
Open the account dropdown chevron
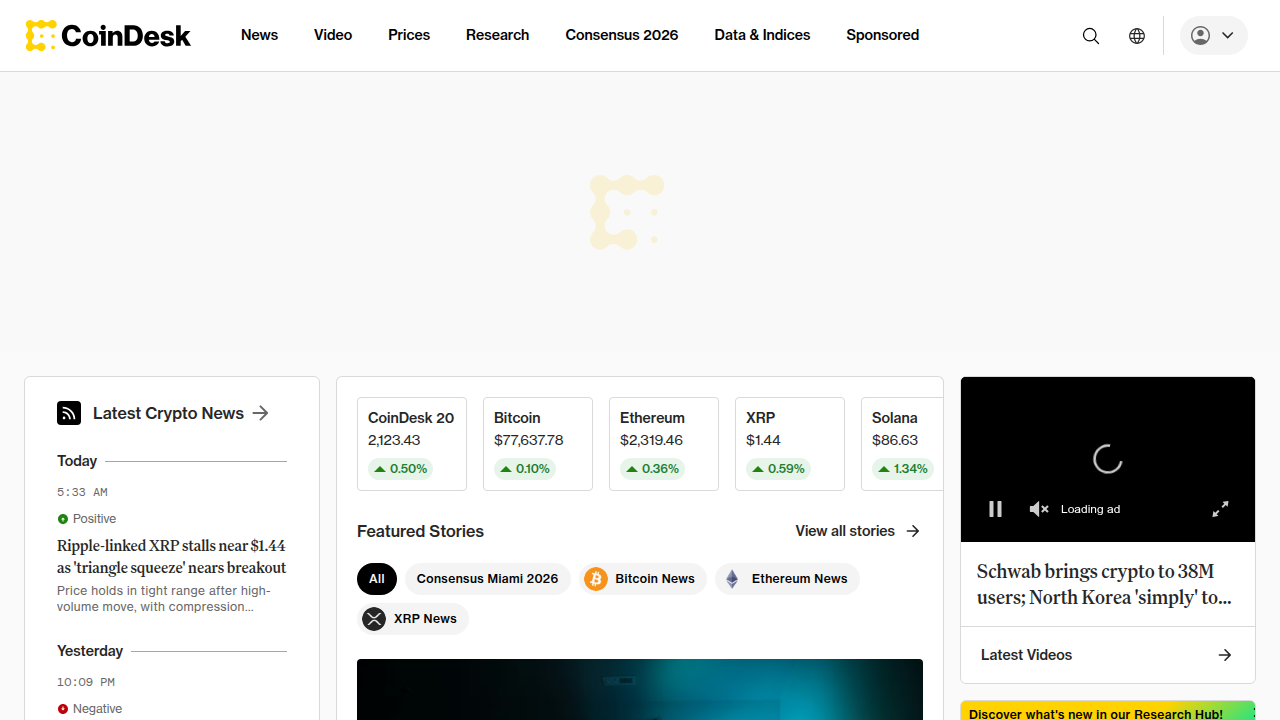click(x=1228, y=35)
